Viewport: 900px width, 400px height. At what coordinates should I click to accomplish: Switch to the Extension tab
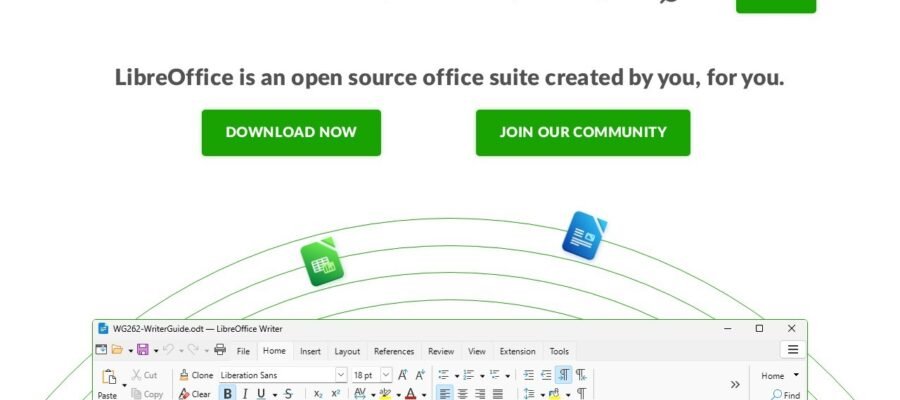518,351
